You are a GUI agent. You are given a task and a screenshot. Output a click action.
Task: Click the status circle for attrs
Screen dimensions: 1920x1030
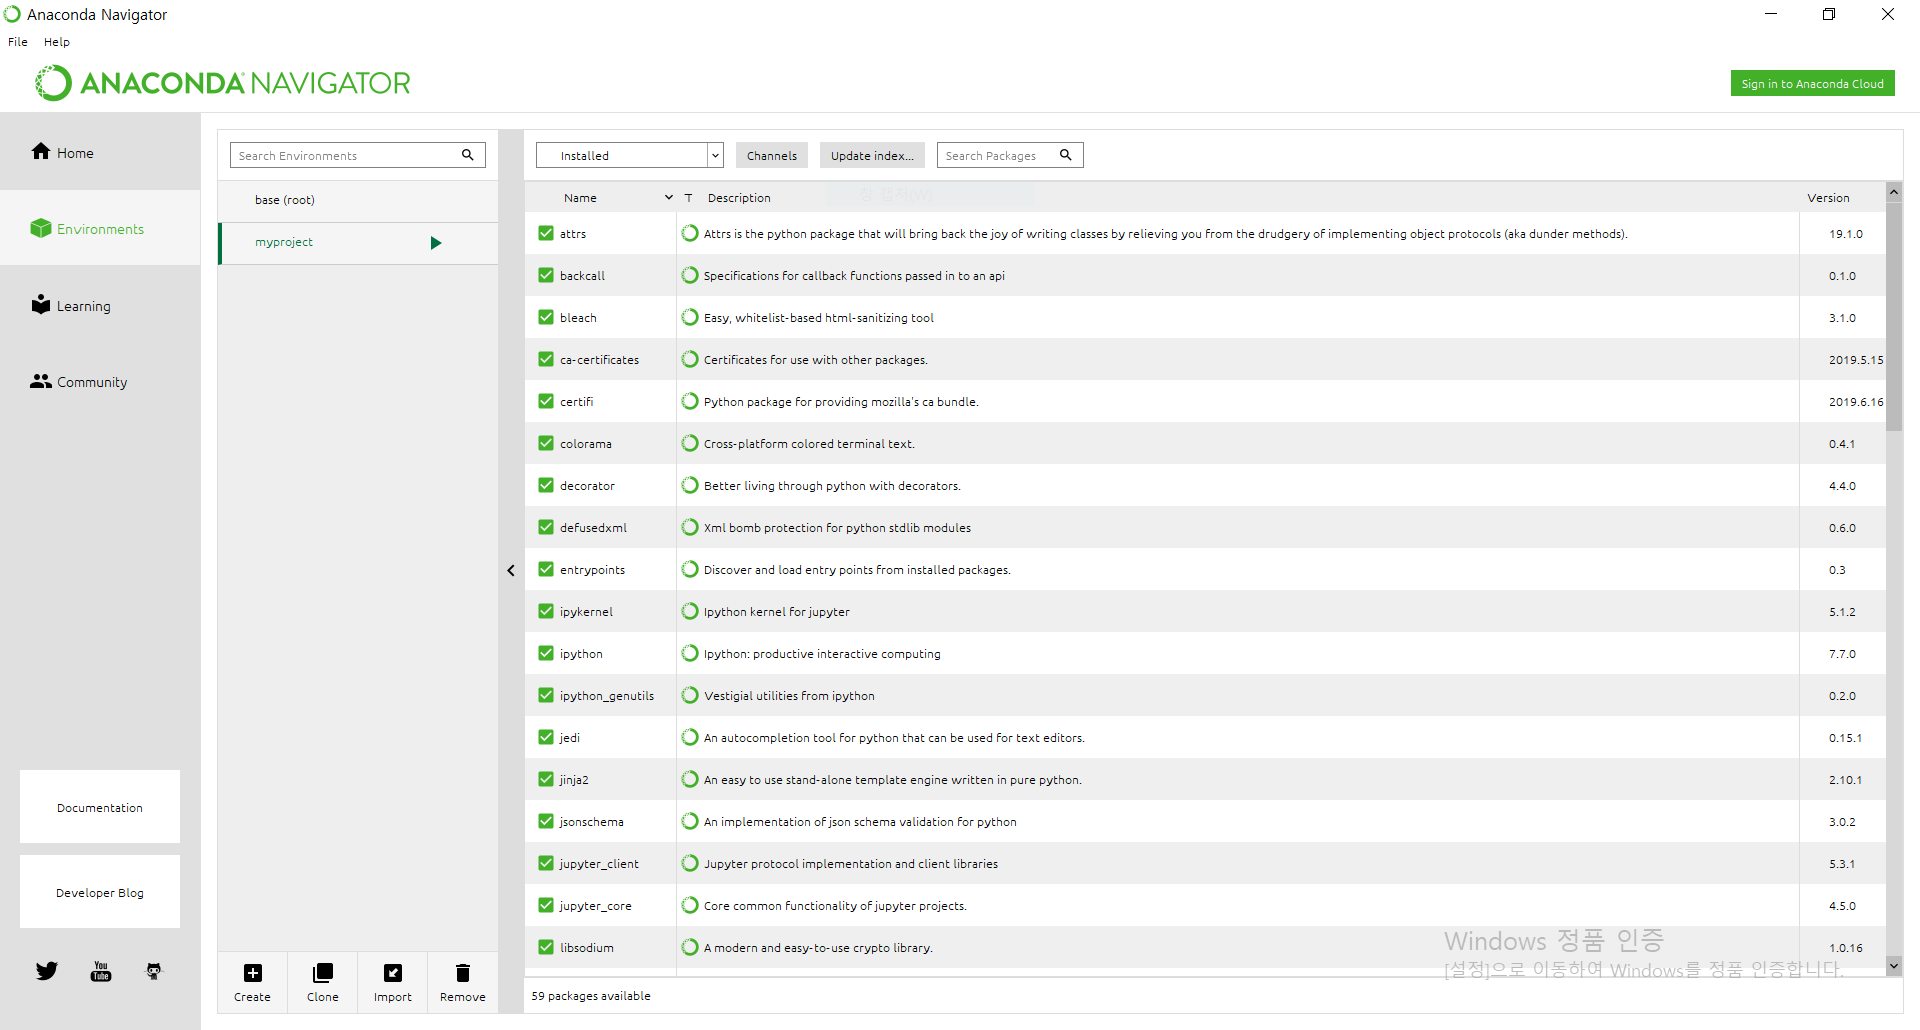(x=690, y=233)
